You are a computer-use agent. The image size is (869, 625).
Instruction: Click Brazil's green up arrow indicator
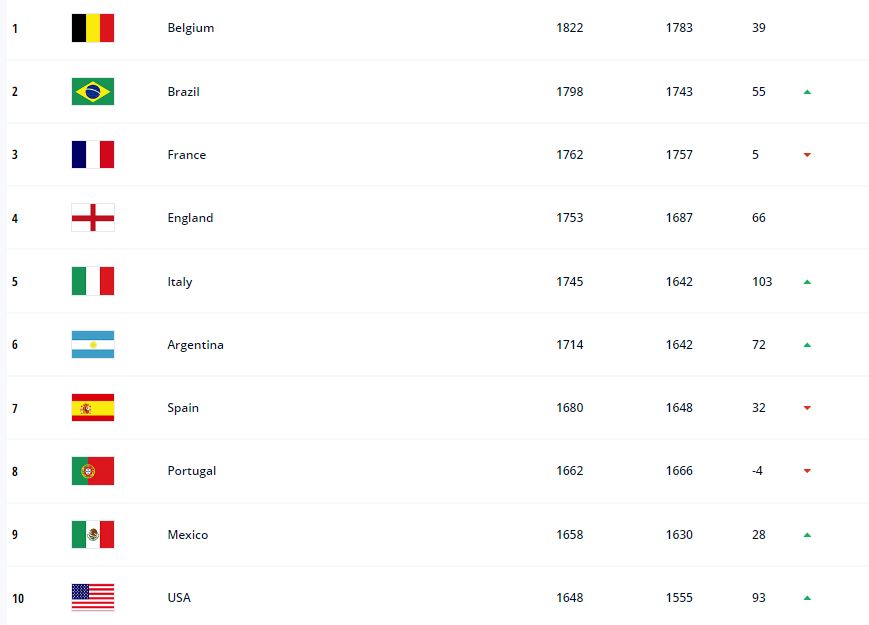807,92
